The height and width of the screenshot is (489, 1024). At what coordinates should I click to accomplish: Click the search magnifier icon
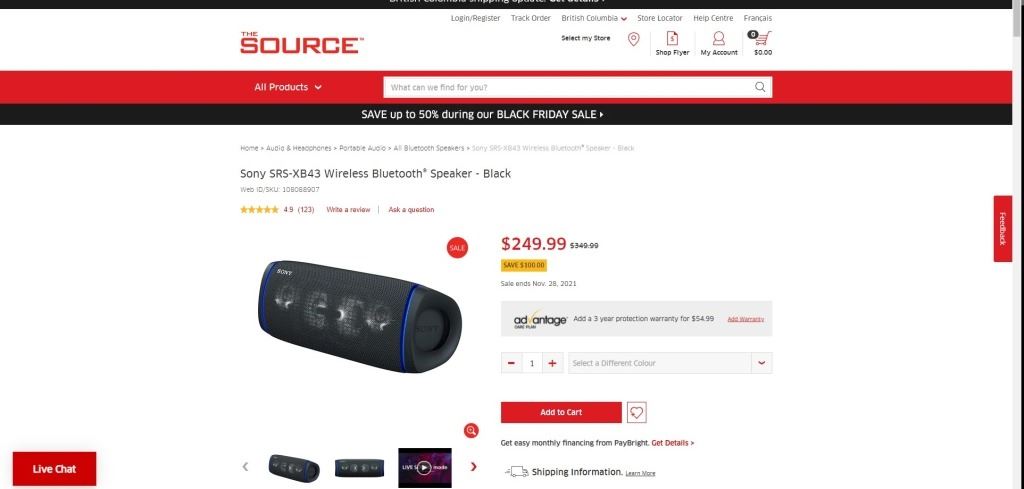point(760,87)
